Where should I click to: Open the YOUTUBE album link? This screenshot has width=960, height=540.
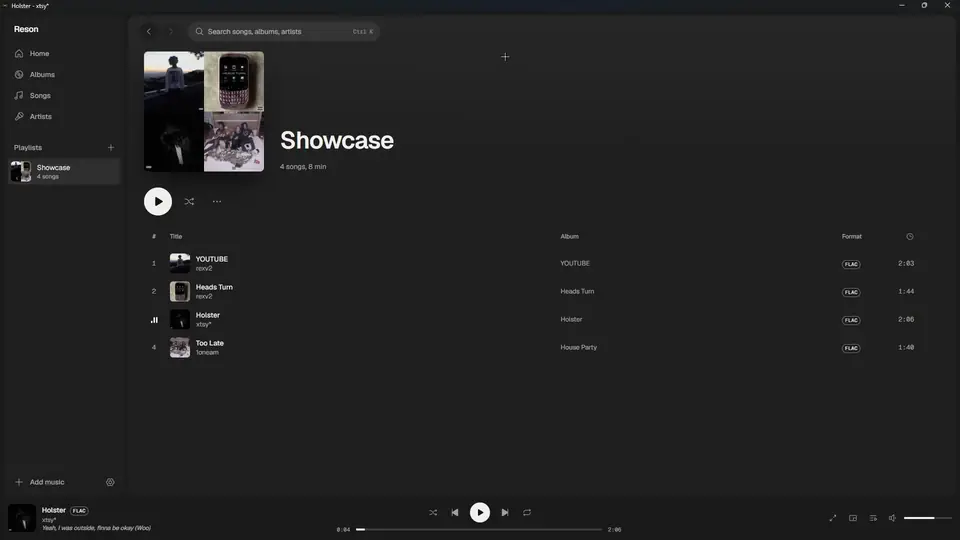pyautogui.click(x=575, y=263)
